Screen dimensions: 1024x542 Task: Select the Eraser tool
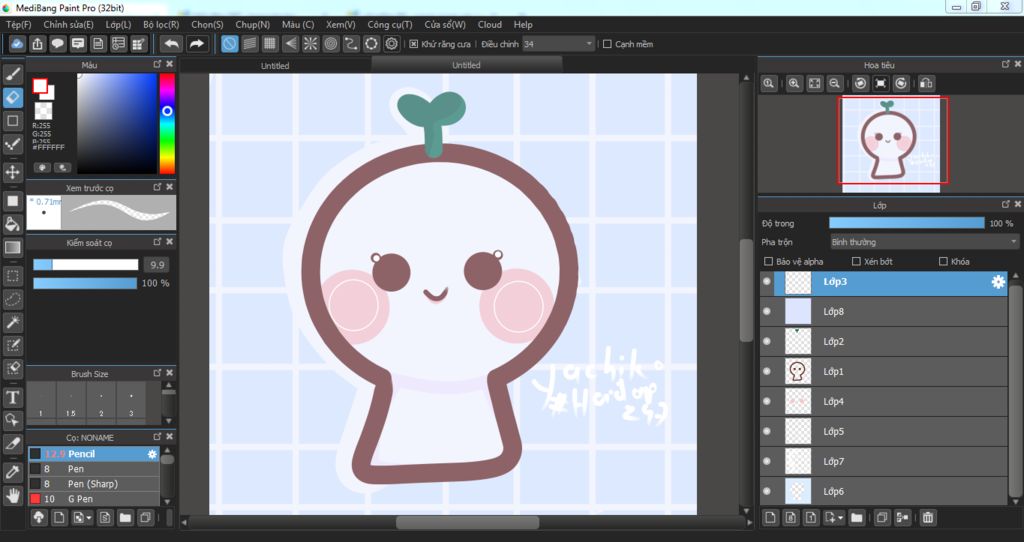pyautogui.click(x=13, y=97)
